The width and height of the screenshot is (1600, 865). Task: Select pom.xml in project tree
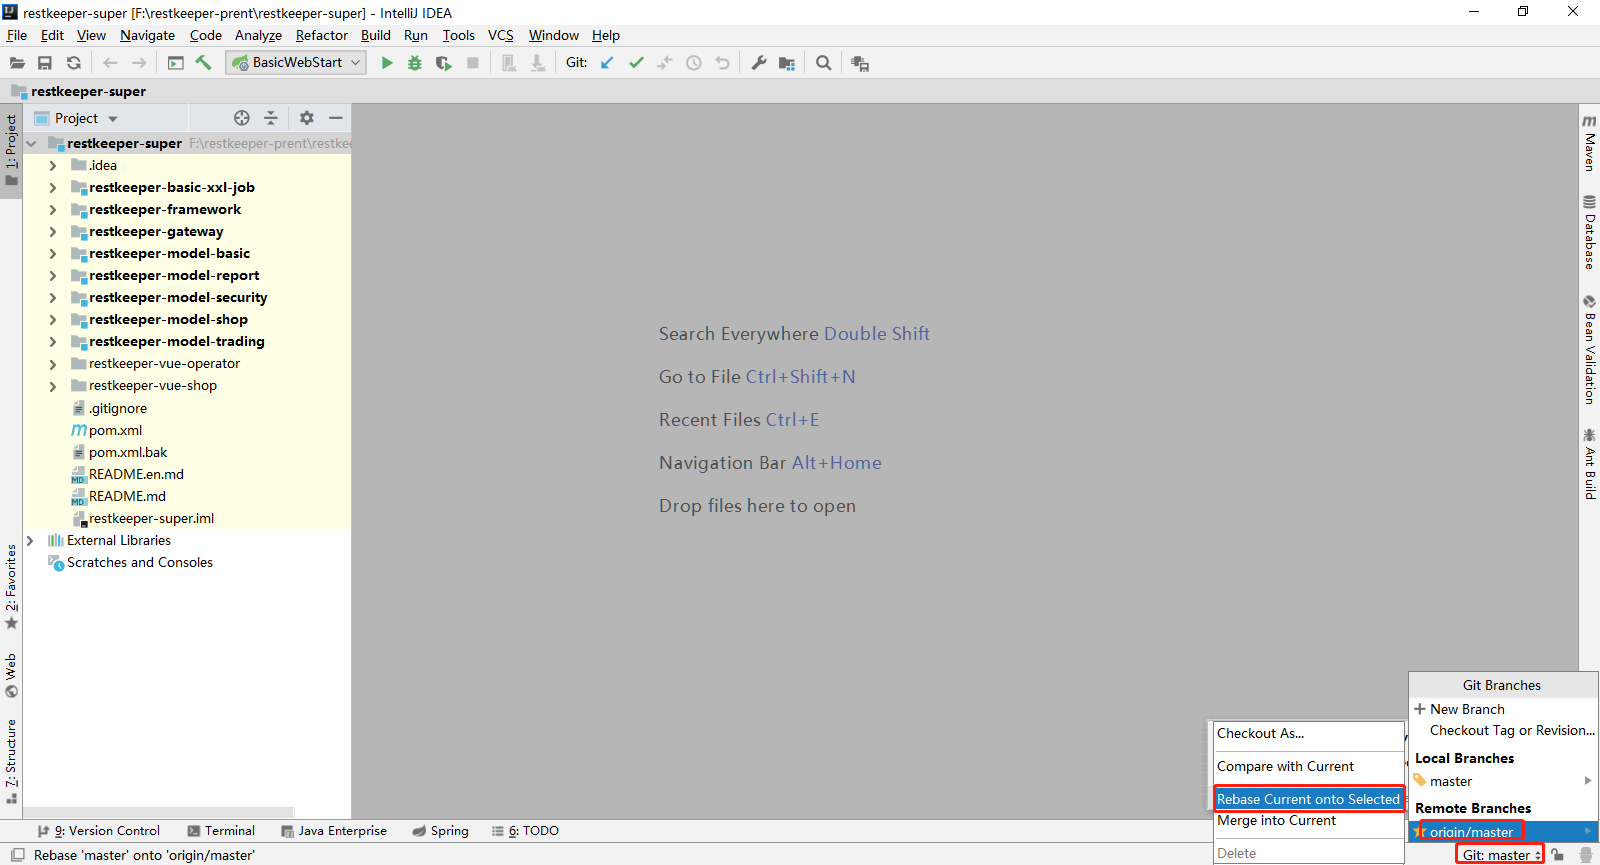[115, 430]
